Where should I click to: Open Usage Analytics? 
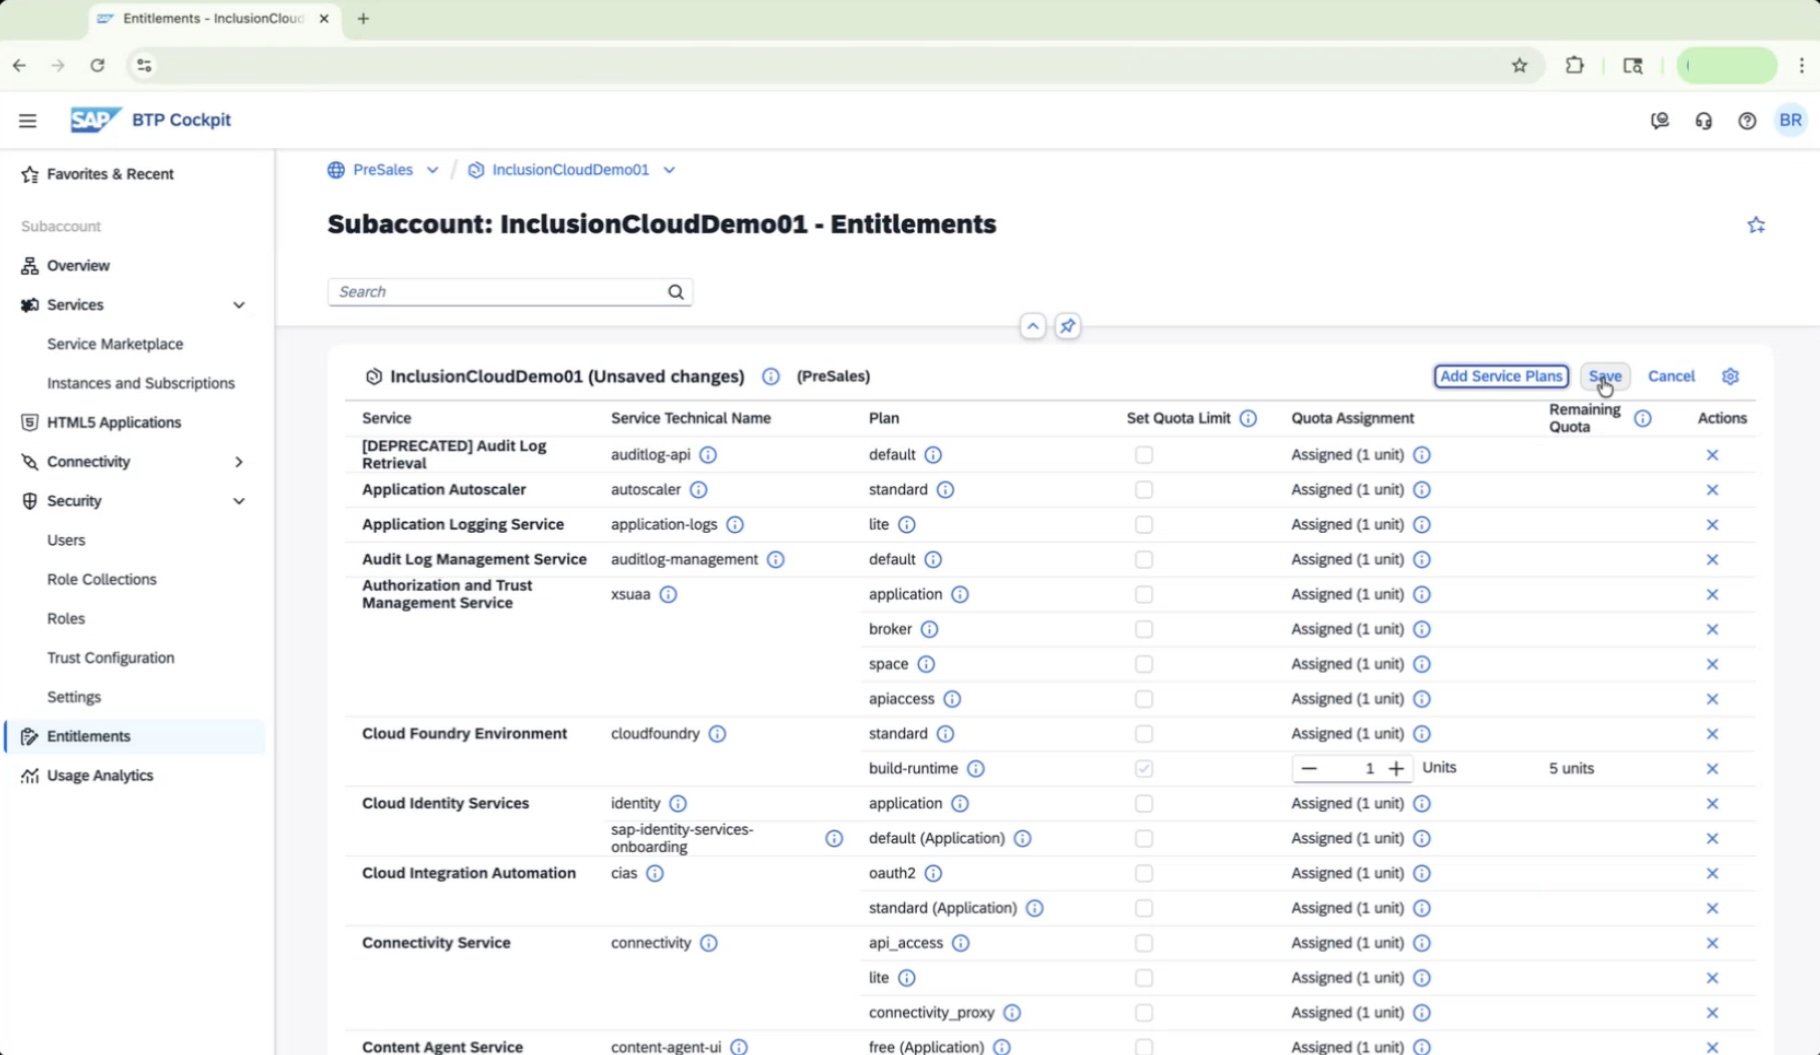[x=100, y=776]
